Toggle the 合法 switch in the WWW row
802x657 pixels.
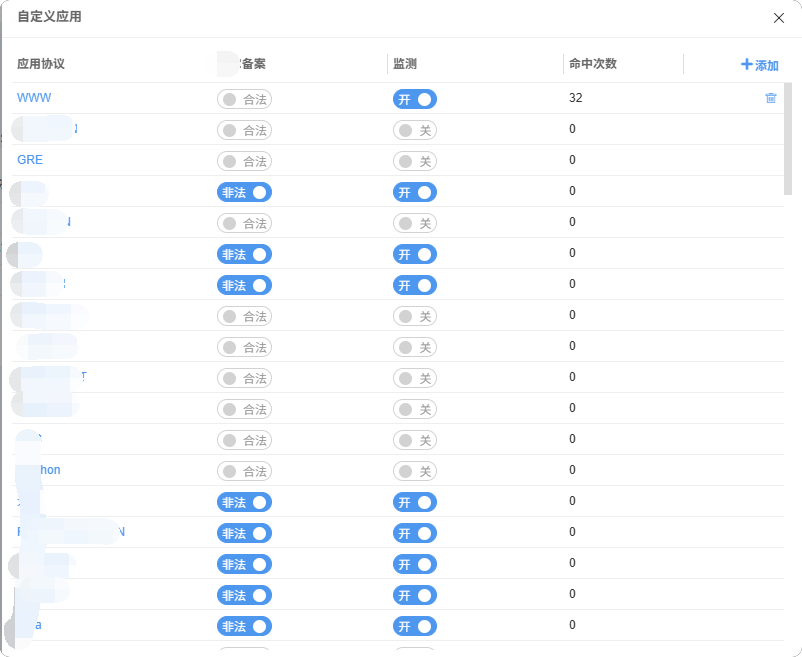(244, 99)
